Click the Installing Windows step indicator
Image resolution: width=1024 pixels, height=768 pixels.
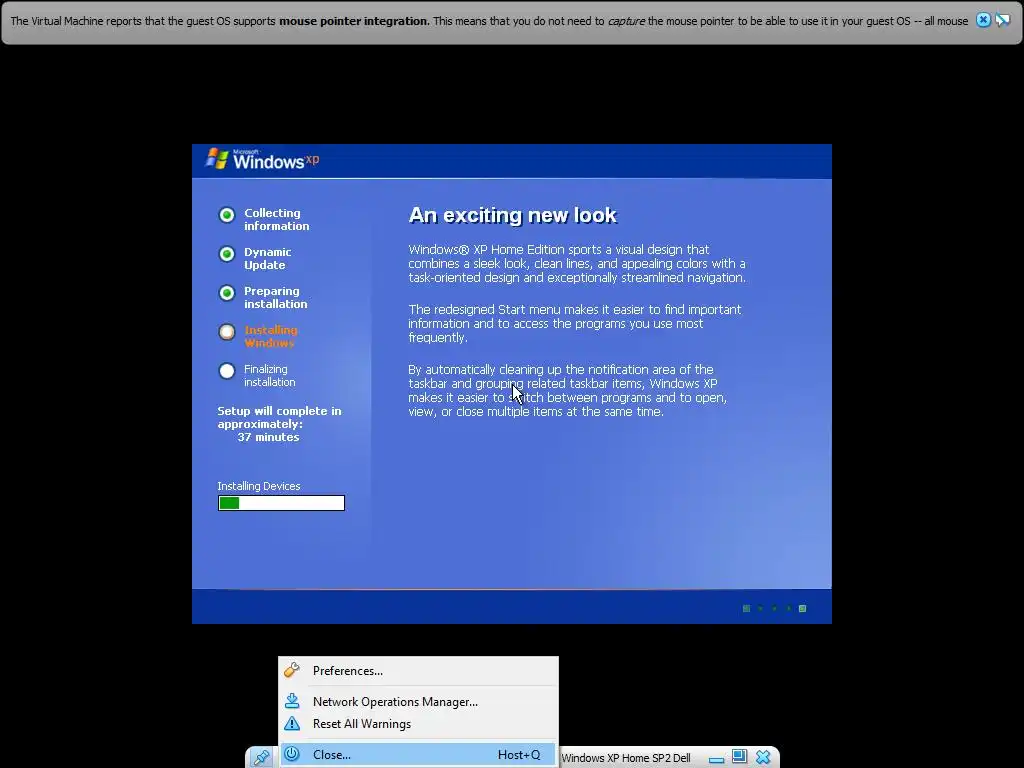227,332
